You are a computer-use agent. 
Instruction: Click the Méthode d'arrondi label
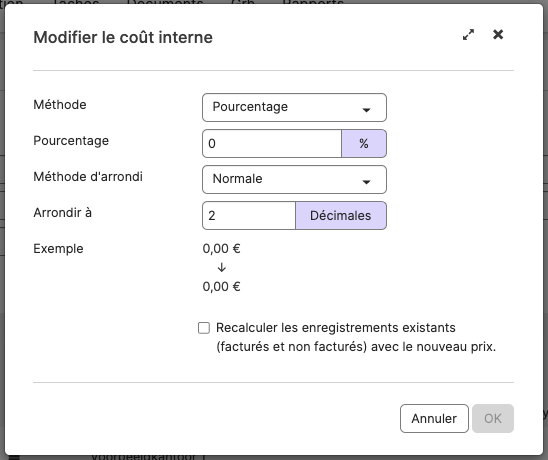pyautogui.click(x=88, y=177)
